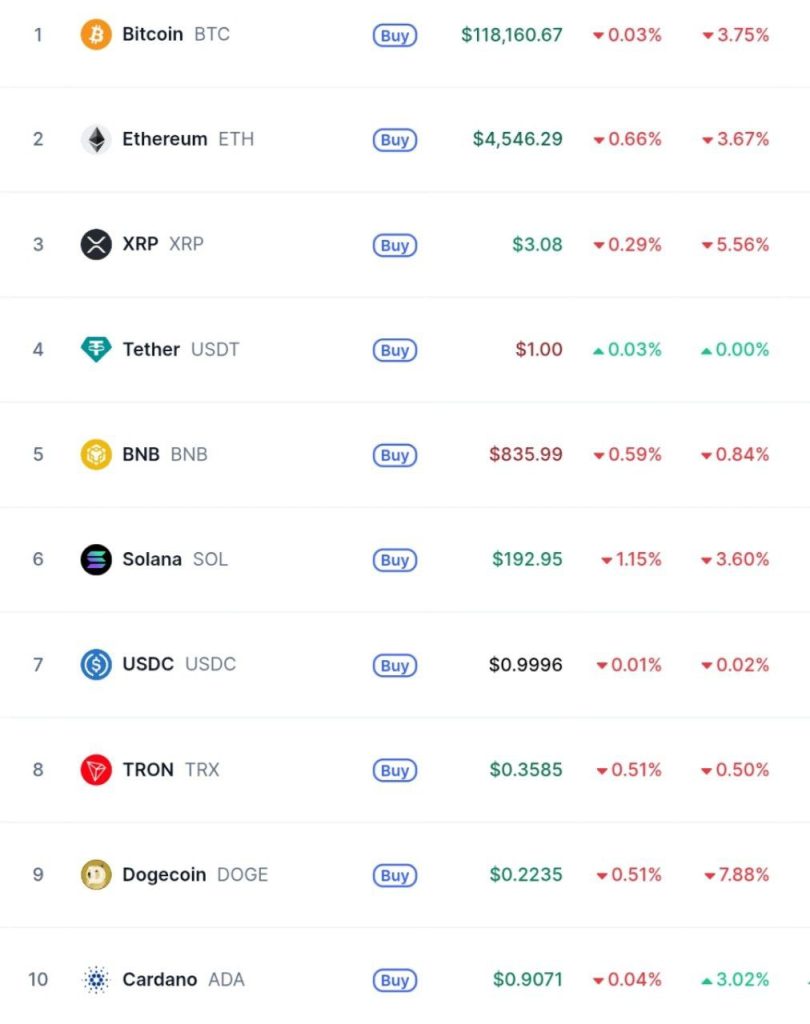Viewport: 810px width, 1024px height.
Task: Click Buy button in Cardano row
Action: pos(395,980)
